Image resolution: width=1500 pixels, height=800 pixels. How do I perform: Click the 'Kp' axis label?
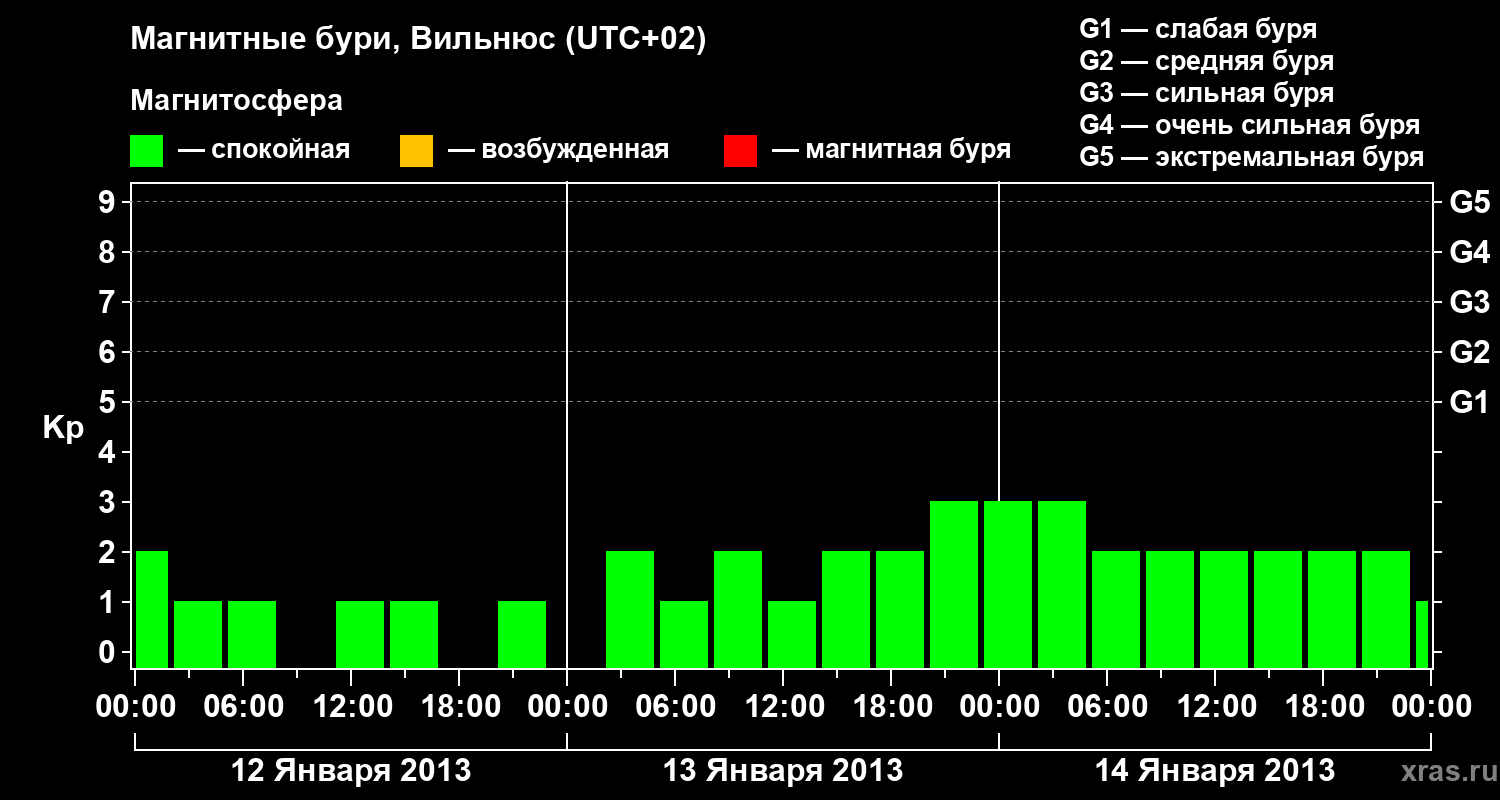click(63, 428)
